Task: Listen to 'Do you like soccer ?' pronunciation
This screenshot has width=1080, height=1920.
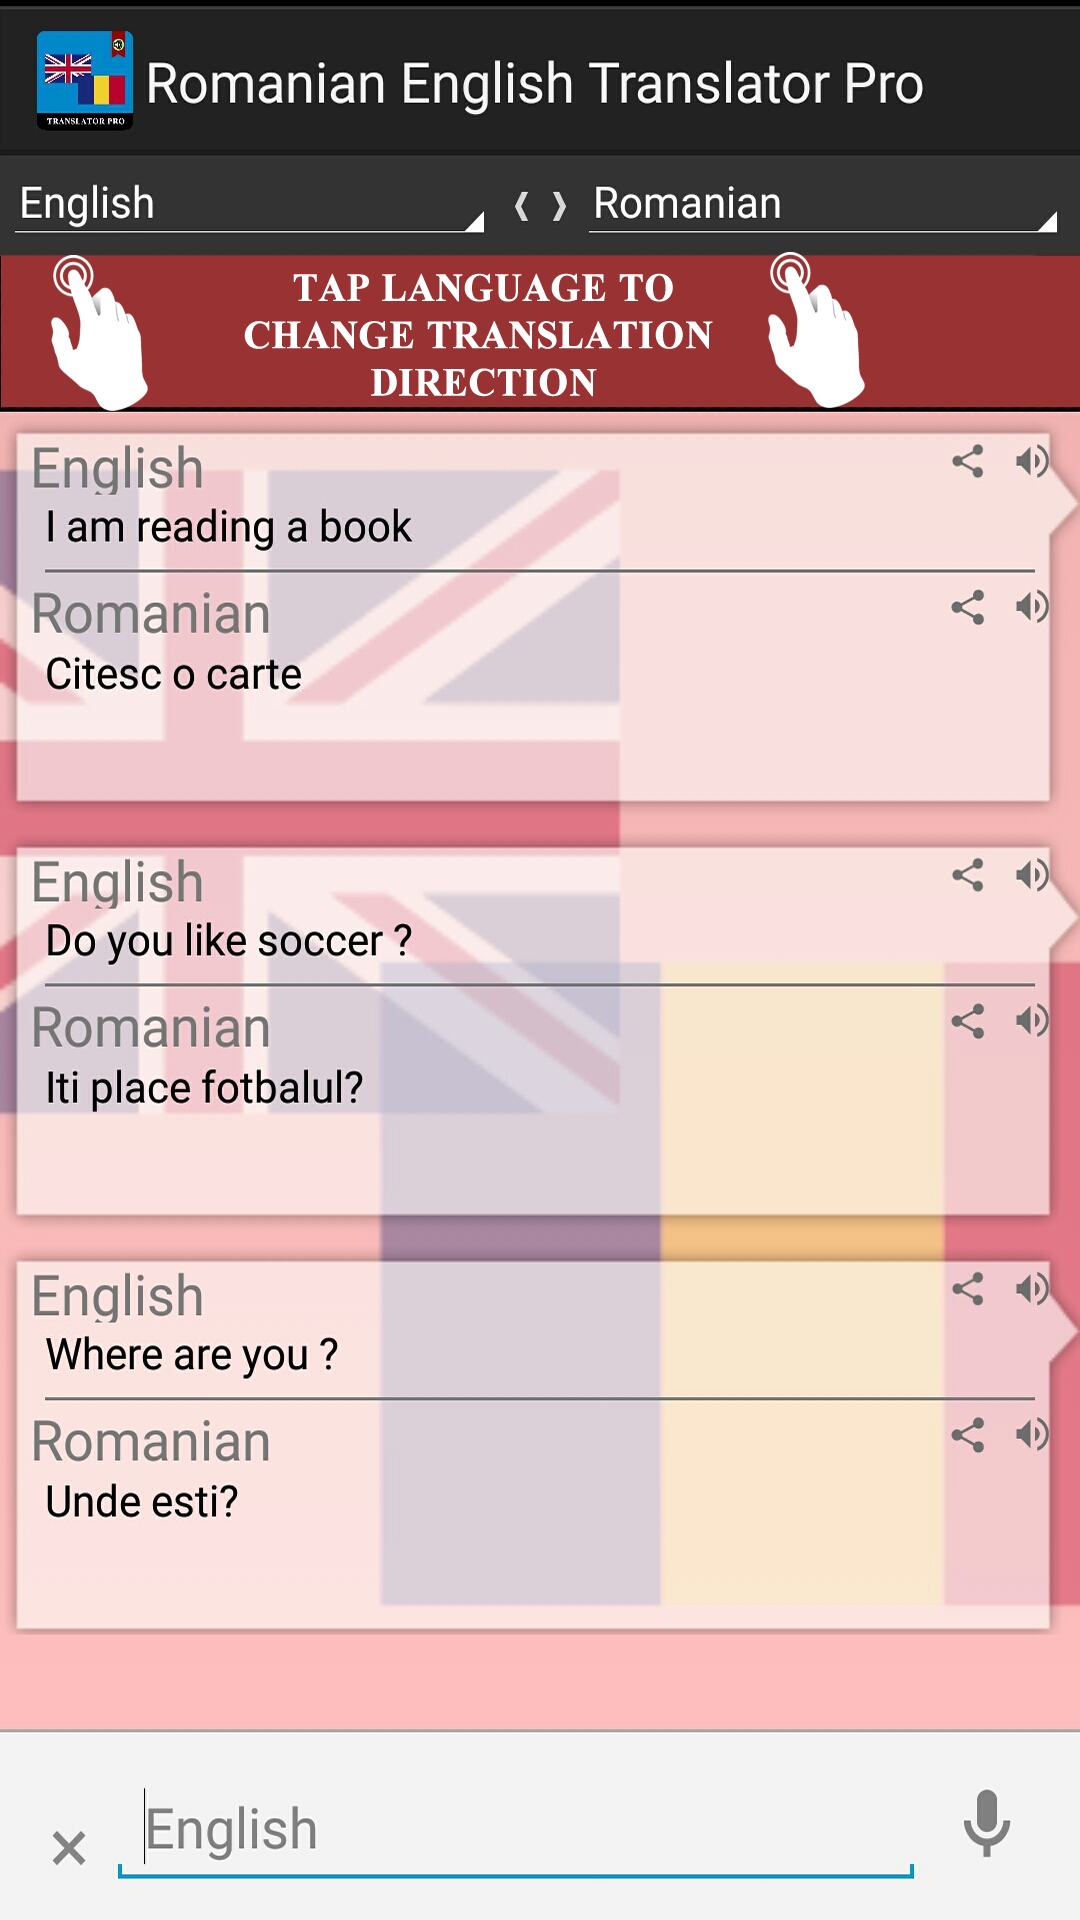Action: pyautogui.click(x=1032, y=876)
